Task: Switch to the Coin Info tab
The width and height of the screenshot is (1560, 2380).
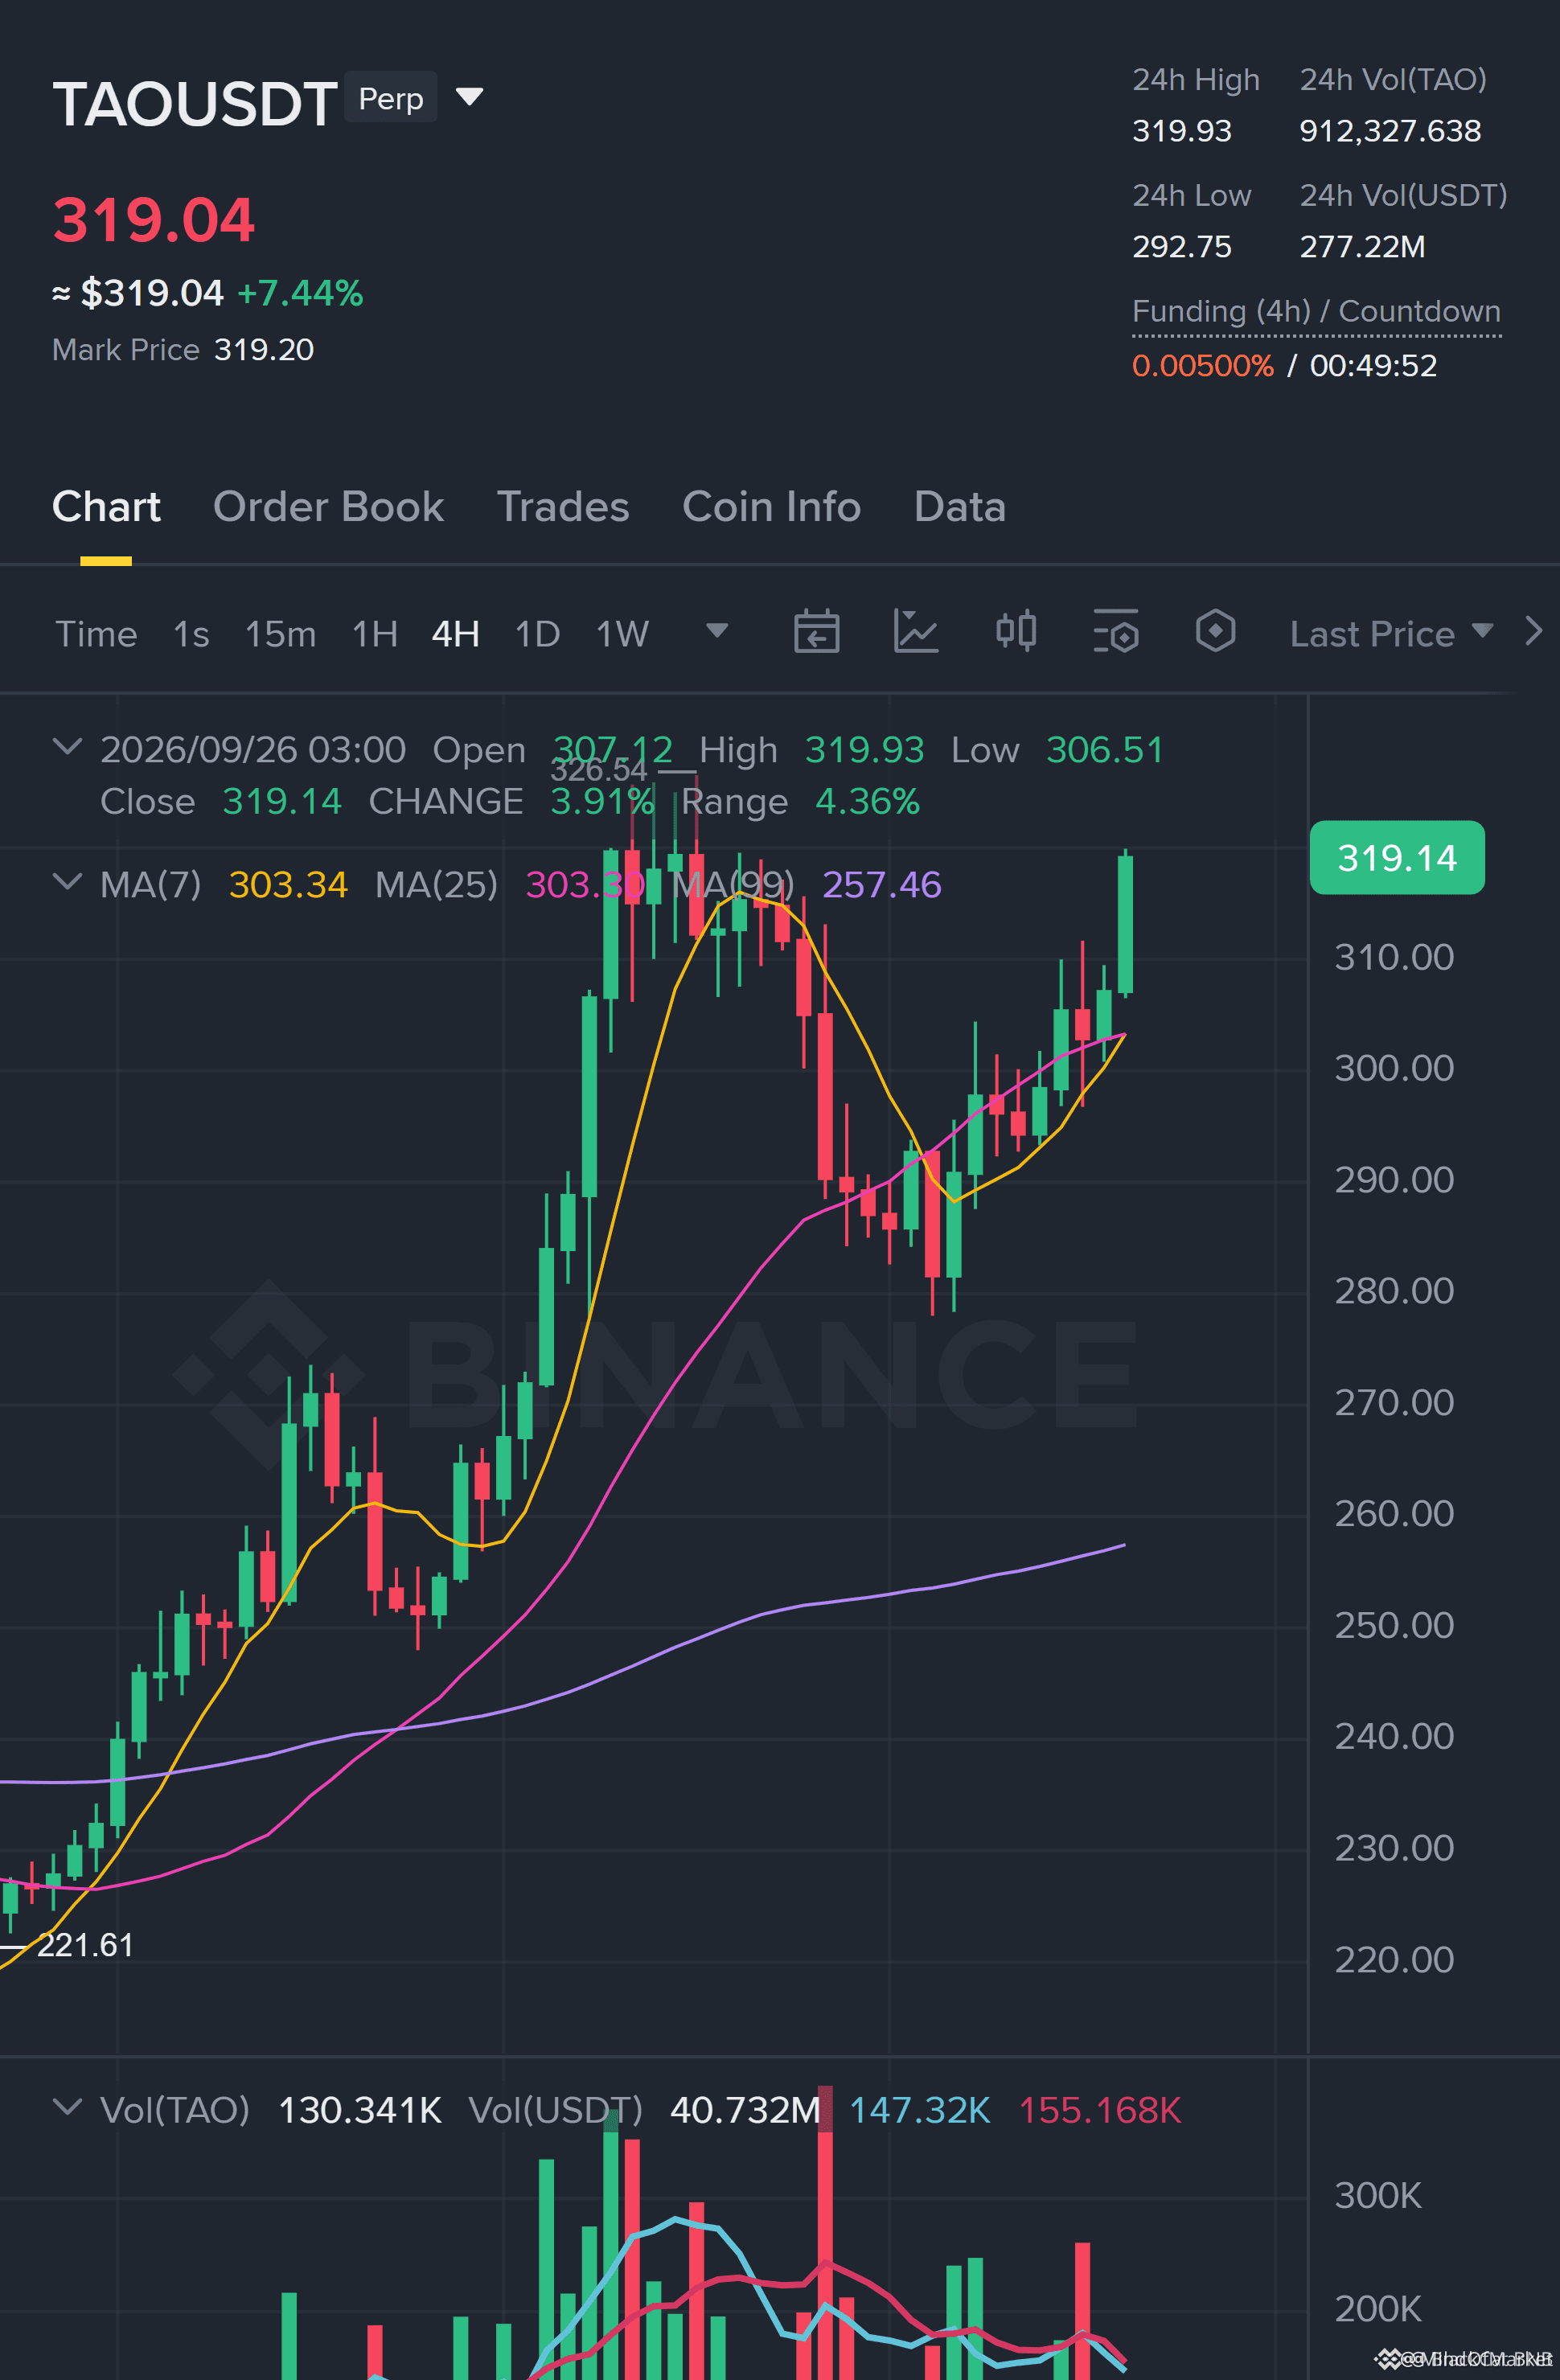Action: pos(771,507)
